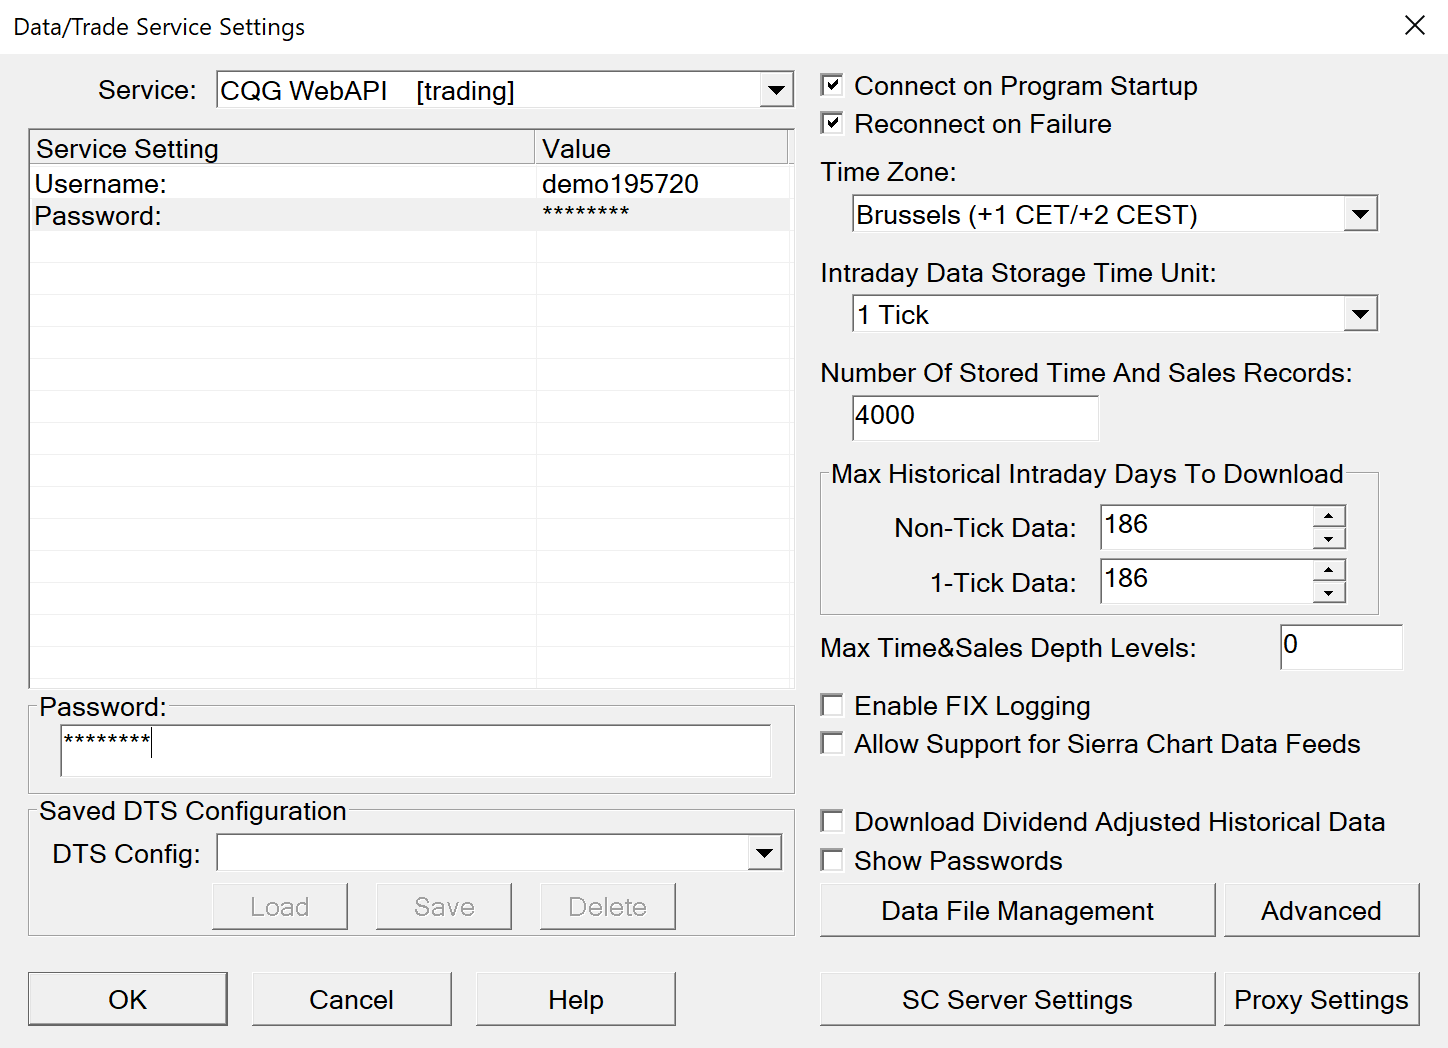Open Proxy Settings
Screen dimensions: 1448x1048
[1321, 999]
